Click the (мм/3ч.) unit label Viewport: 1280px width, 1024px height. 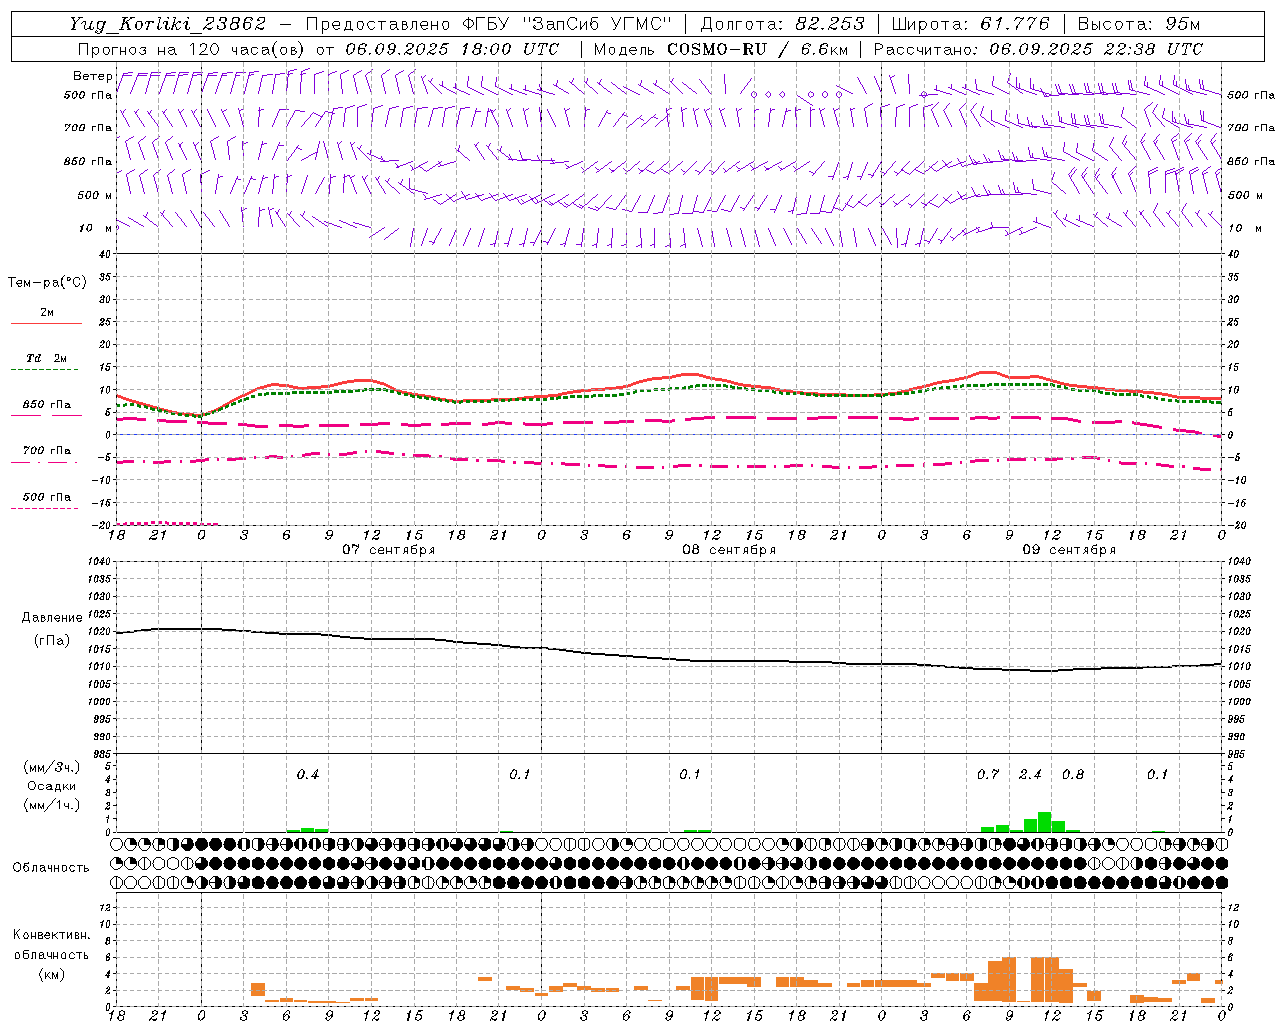pos(51,767)
